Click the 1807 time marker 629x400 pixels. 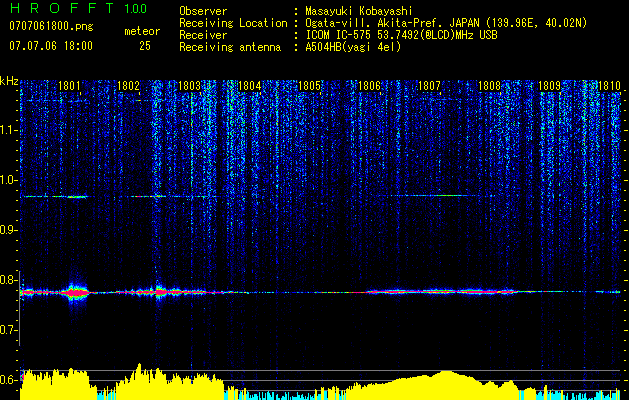[x=429, y=85]
